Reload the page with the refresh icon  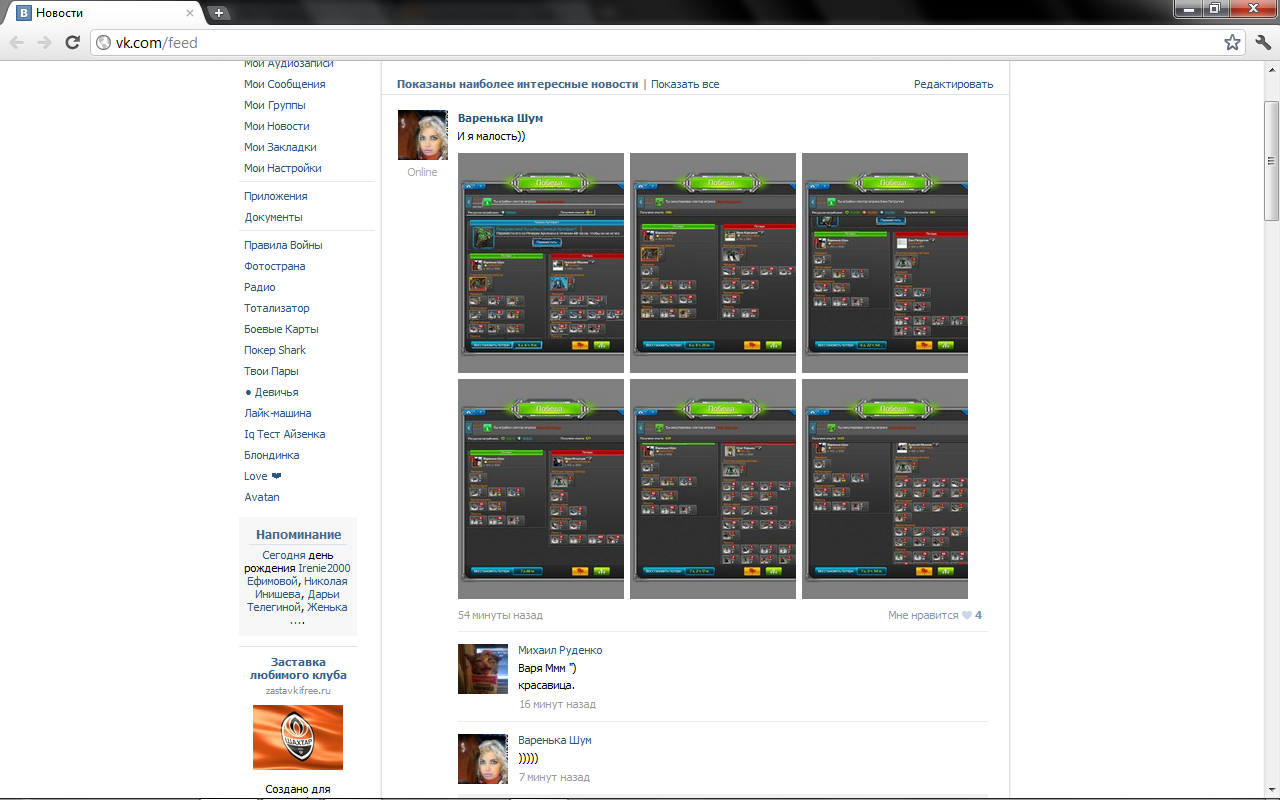click(72, 42)
